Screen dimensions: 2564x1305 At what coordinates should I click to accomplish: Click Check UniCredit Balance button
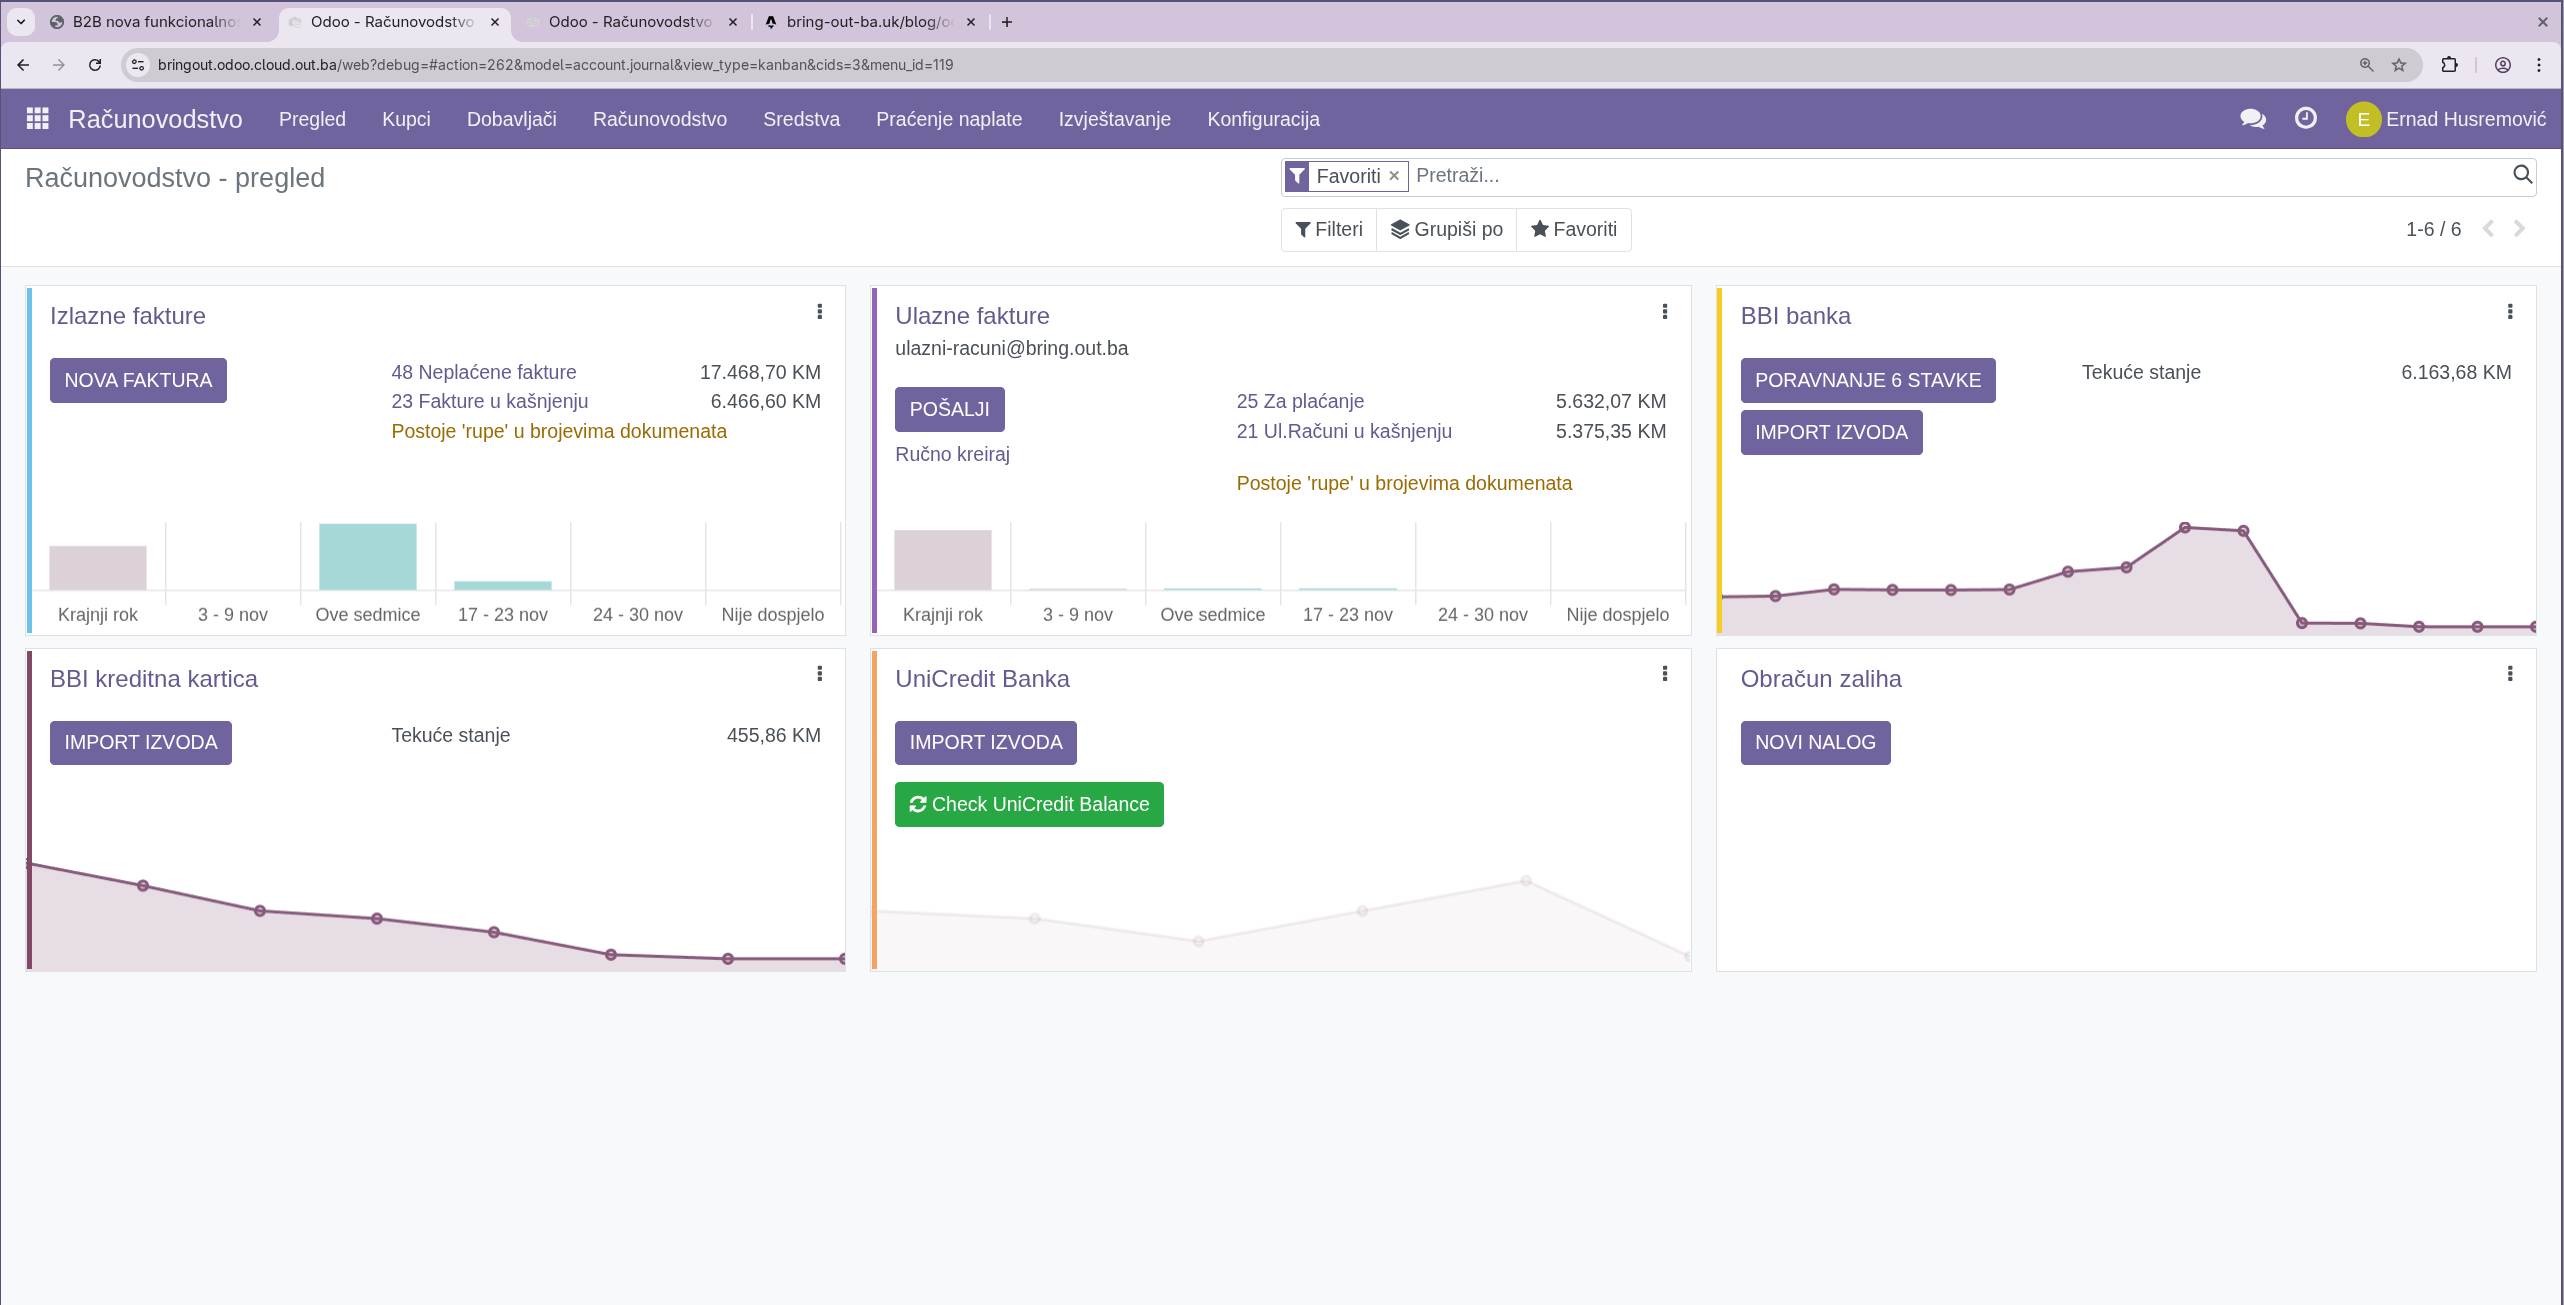tap(1028, 804)
